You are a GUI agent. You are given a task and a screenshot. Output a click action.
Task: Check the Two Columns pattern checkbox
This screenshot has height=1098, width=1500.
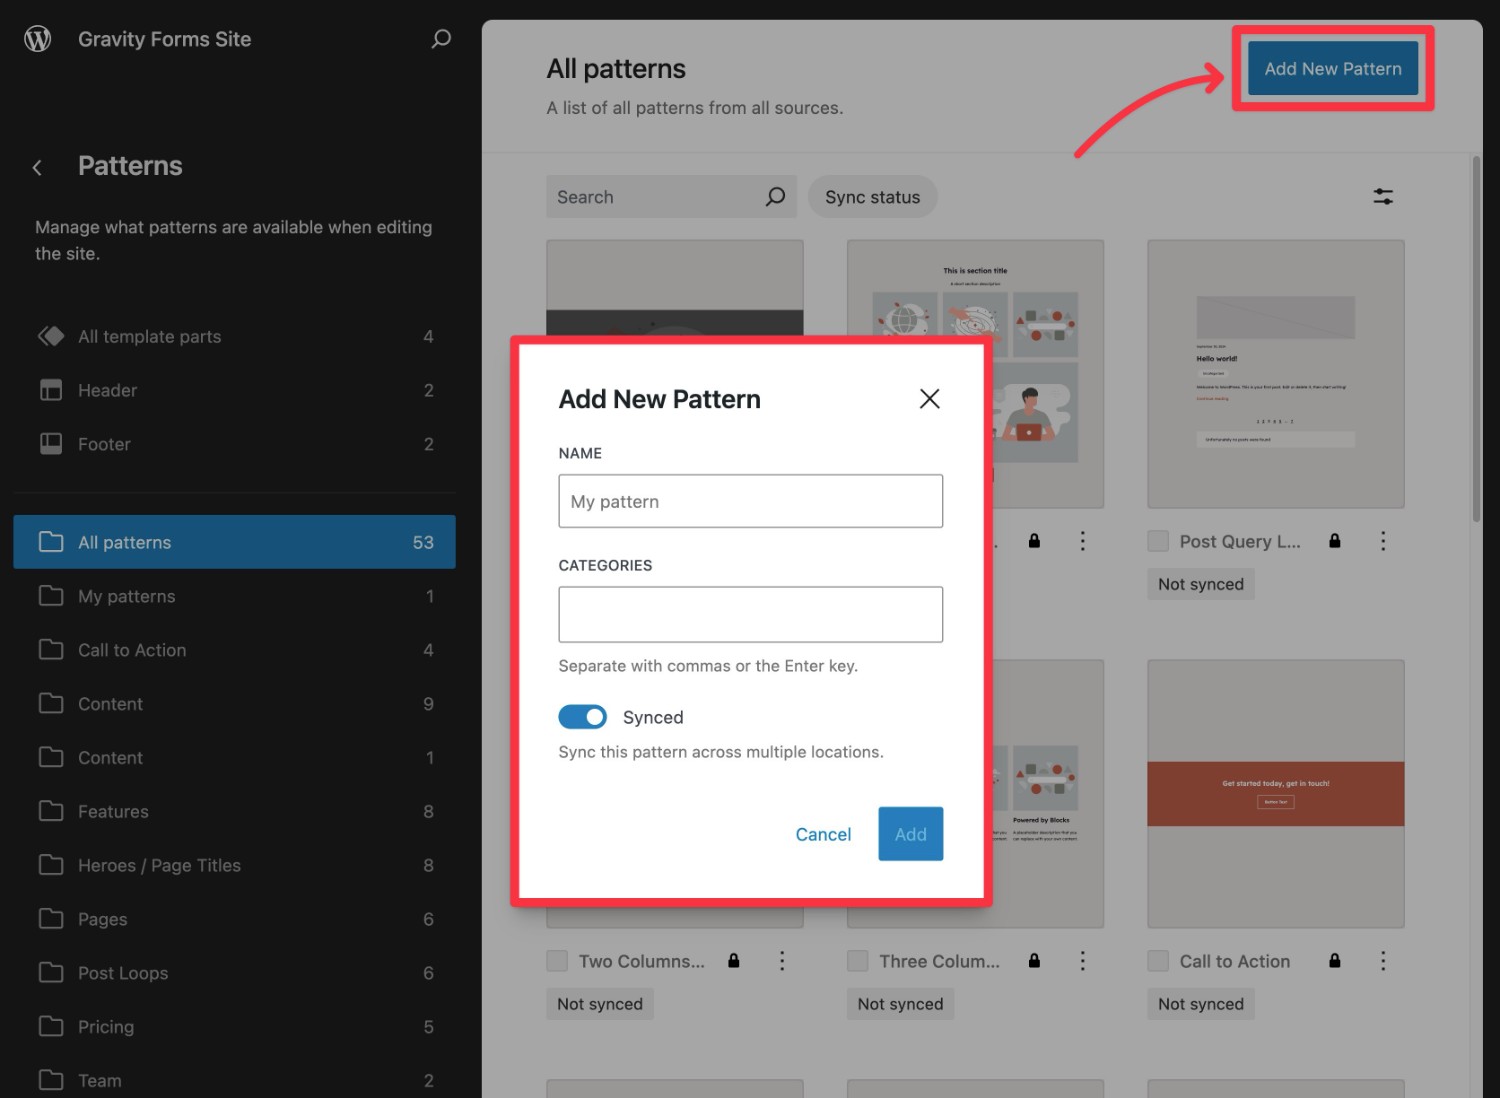coord(557,961)
